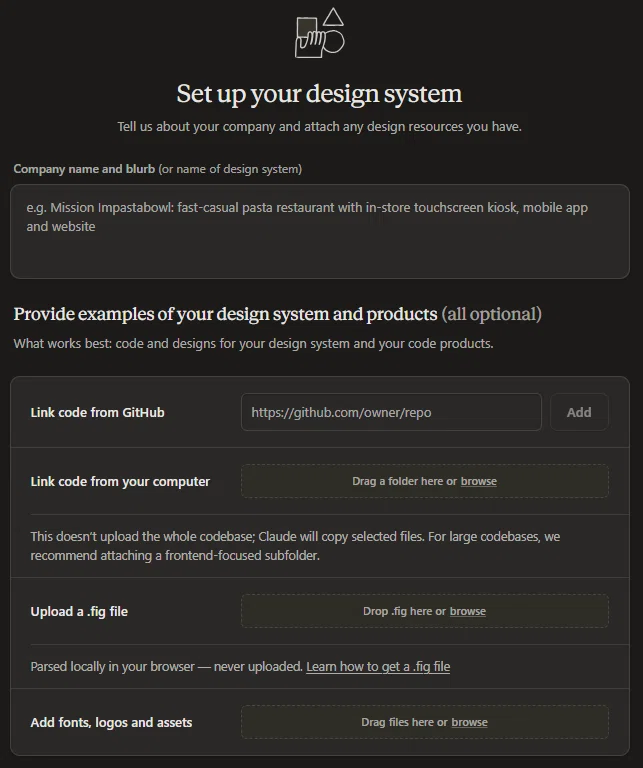
Task: Click the Drop .fig here drop zone
Action: [425, 611]
